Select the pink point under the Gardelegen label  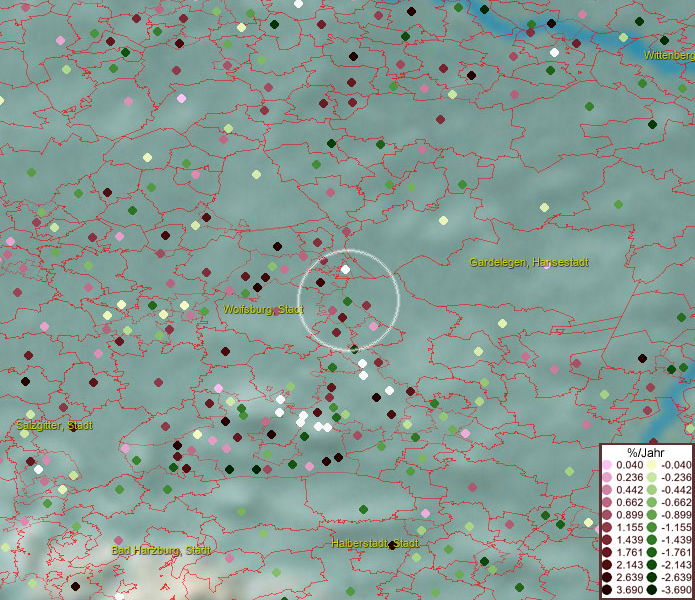click(547, 265)
